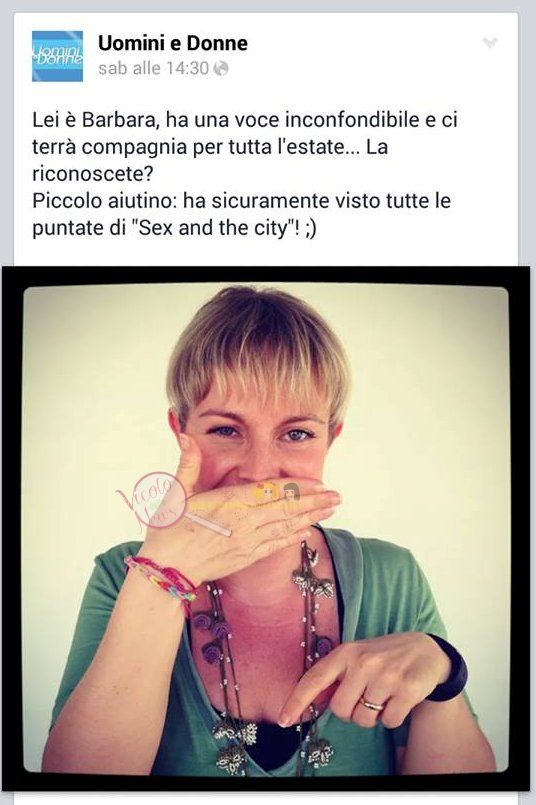Open the Uomini e Donne page avatar
This screenshot has height=805, width=536.
tap(58, 56)
